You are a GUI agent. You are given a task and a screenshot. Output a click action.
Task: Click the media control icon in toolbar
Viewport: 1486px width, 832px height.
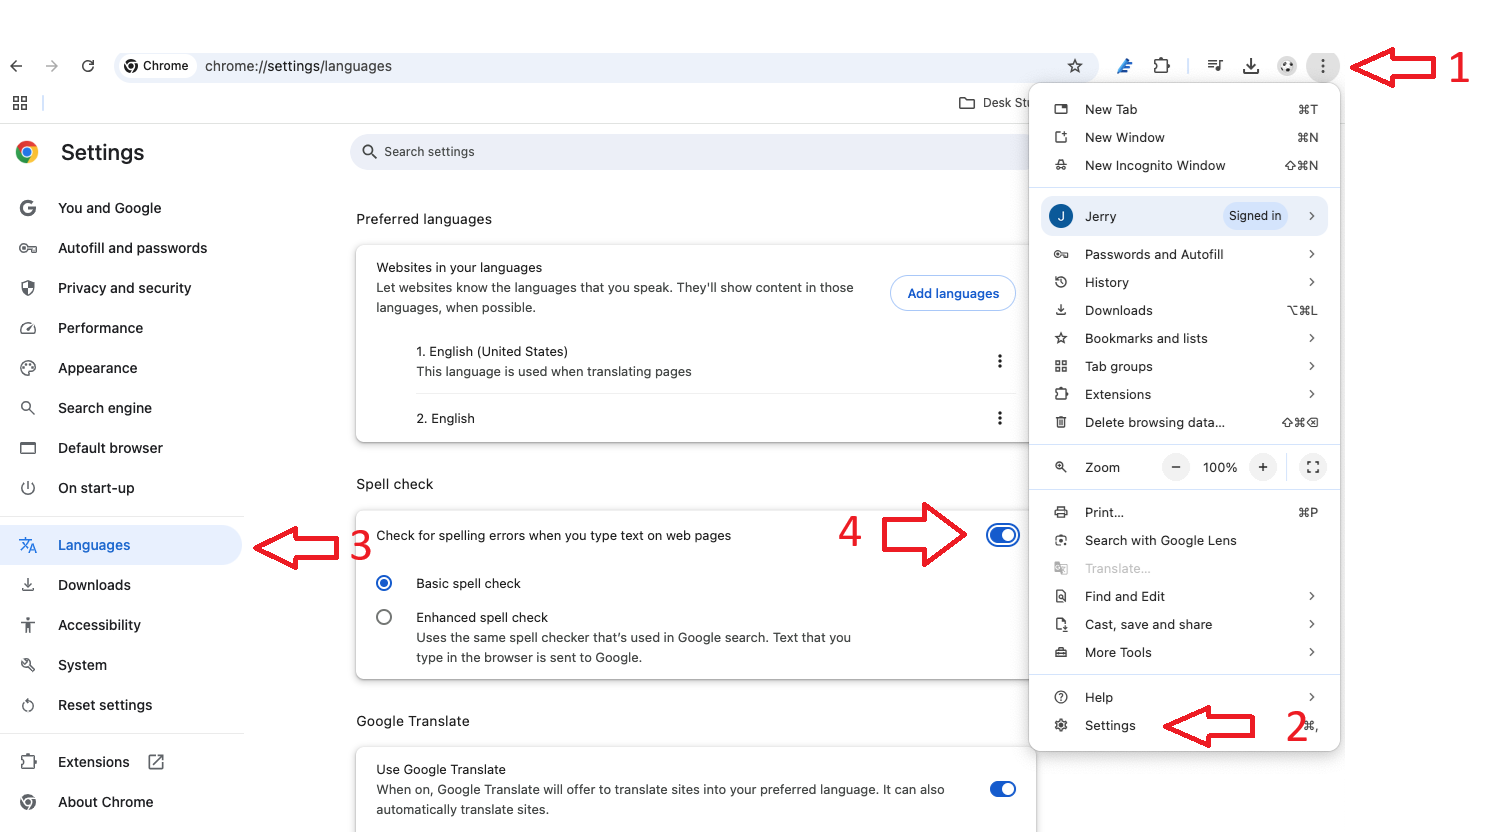1215,66
